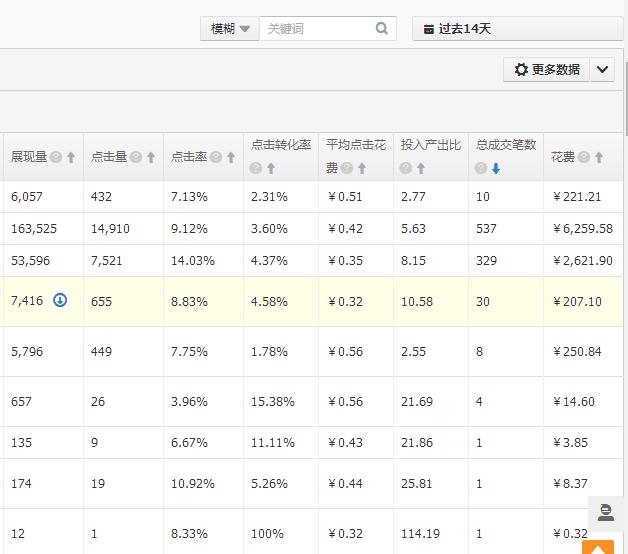This screenshot has height=554, width=628.
Task: Sort by 展现量 arrow
Action: pyautogui.click(x=71, y=157)
